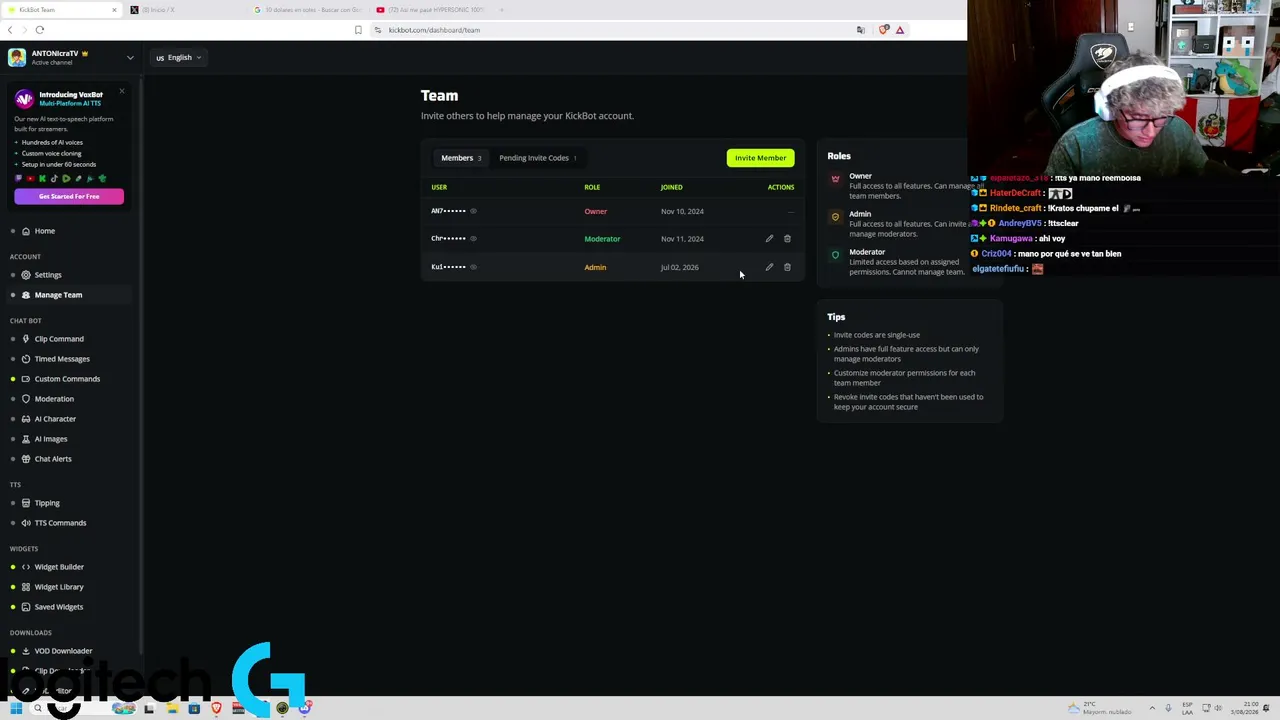Switch to the YouTube HYPERSONIC browser tab
Viewport: 1280px width, 720px height.
[x=432, y=10]
